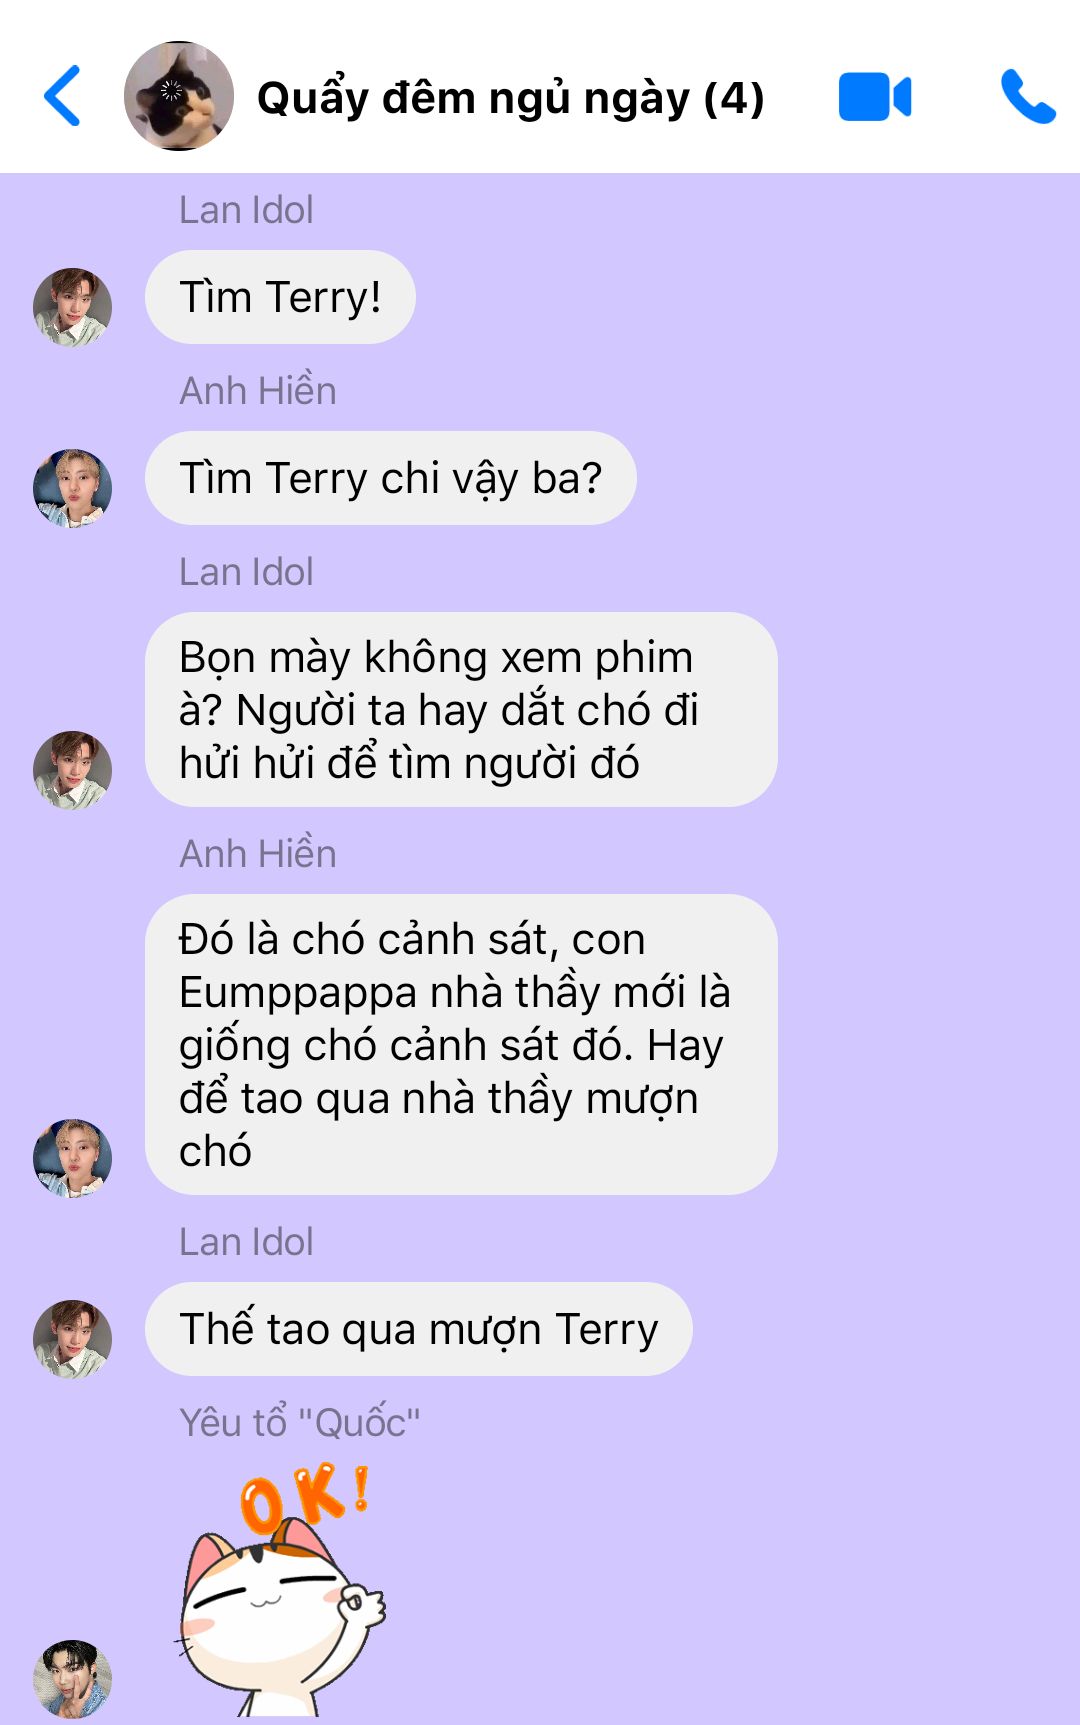Image resolution: width=1080 pixels, height=1725 pixels.
Task: Start a video call with the group
Action: point(875,97)
